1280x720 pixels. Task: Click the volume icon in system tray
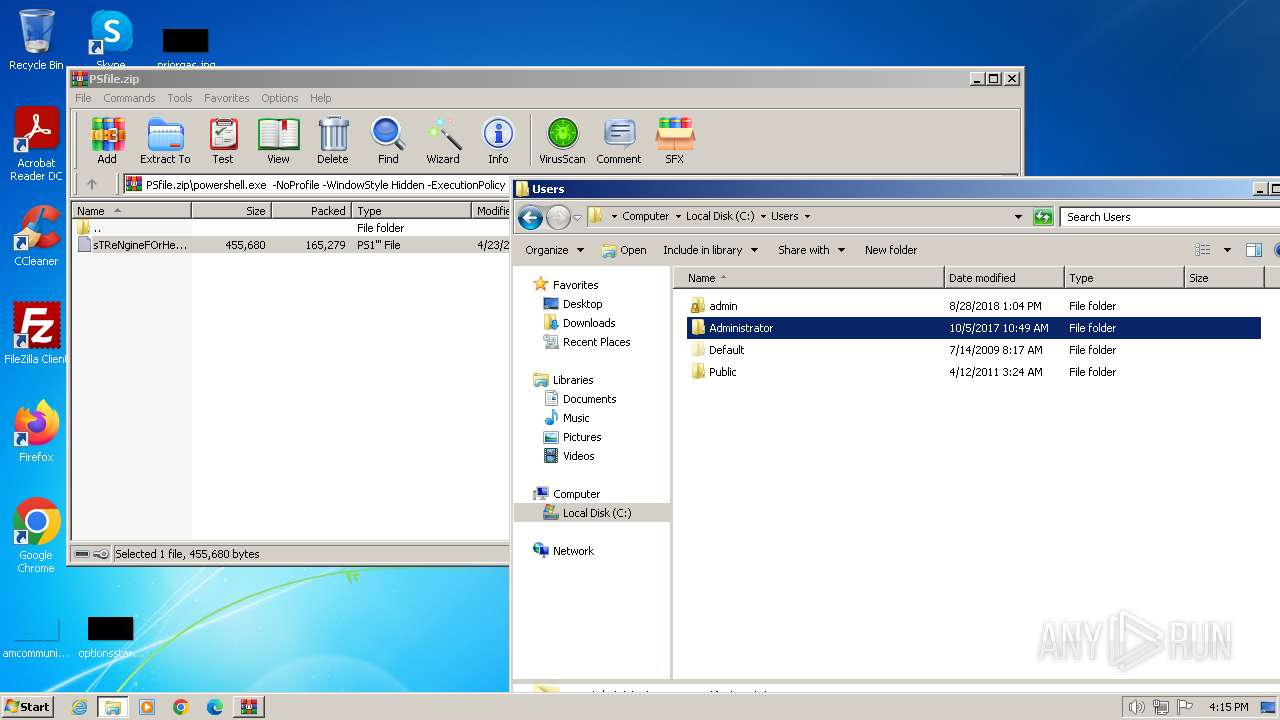click(1136, 707)
